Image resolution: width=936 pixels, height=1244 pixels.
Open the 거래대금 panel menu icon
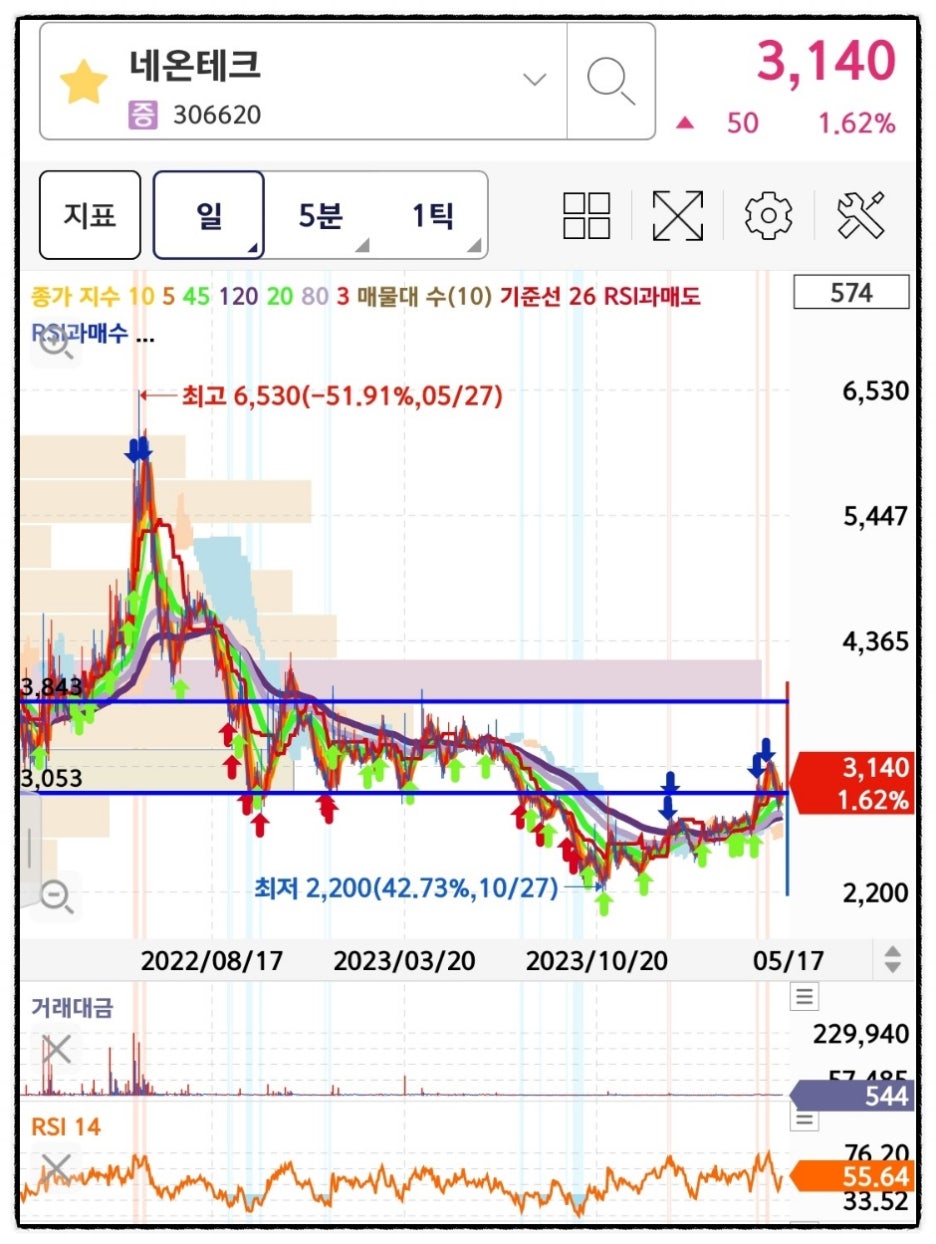(804, 996)
